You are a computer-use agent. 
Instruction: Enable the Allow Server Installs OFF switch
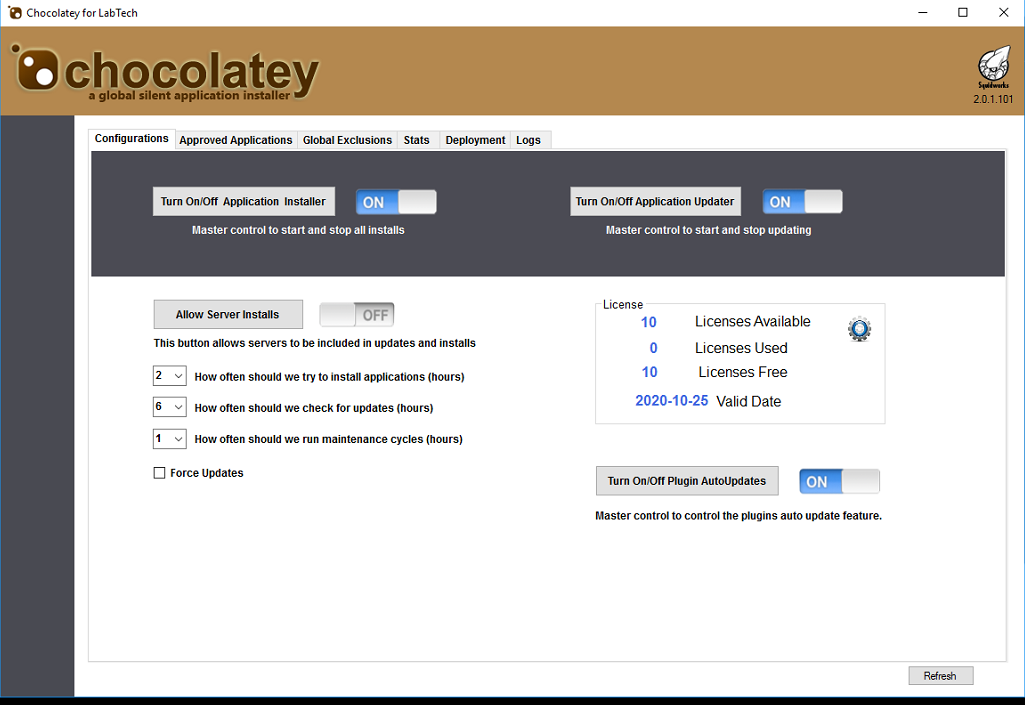tap(356, 315)
